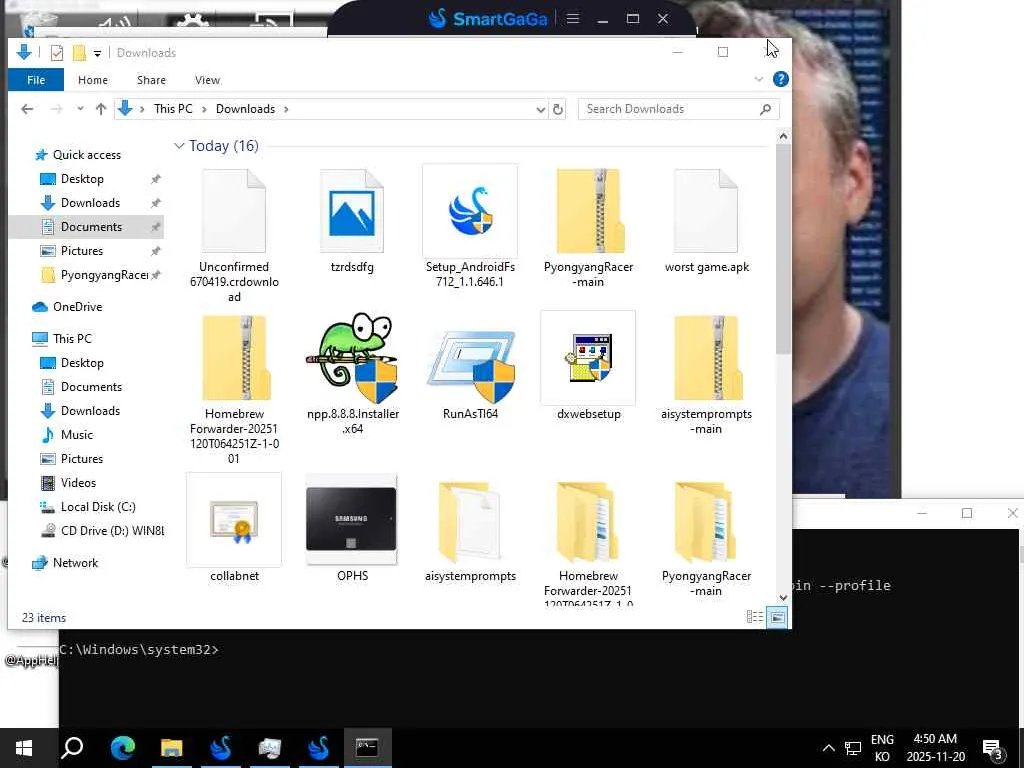
Task: Click the file list scrollbar up arrow
Action: (x=783, y=136)
